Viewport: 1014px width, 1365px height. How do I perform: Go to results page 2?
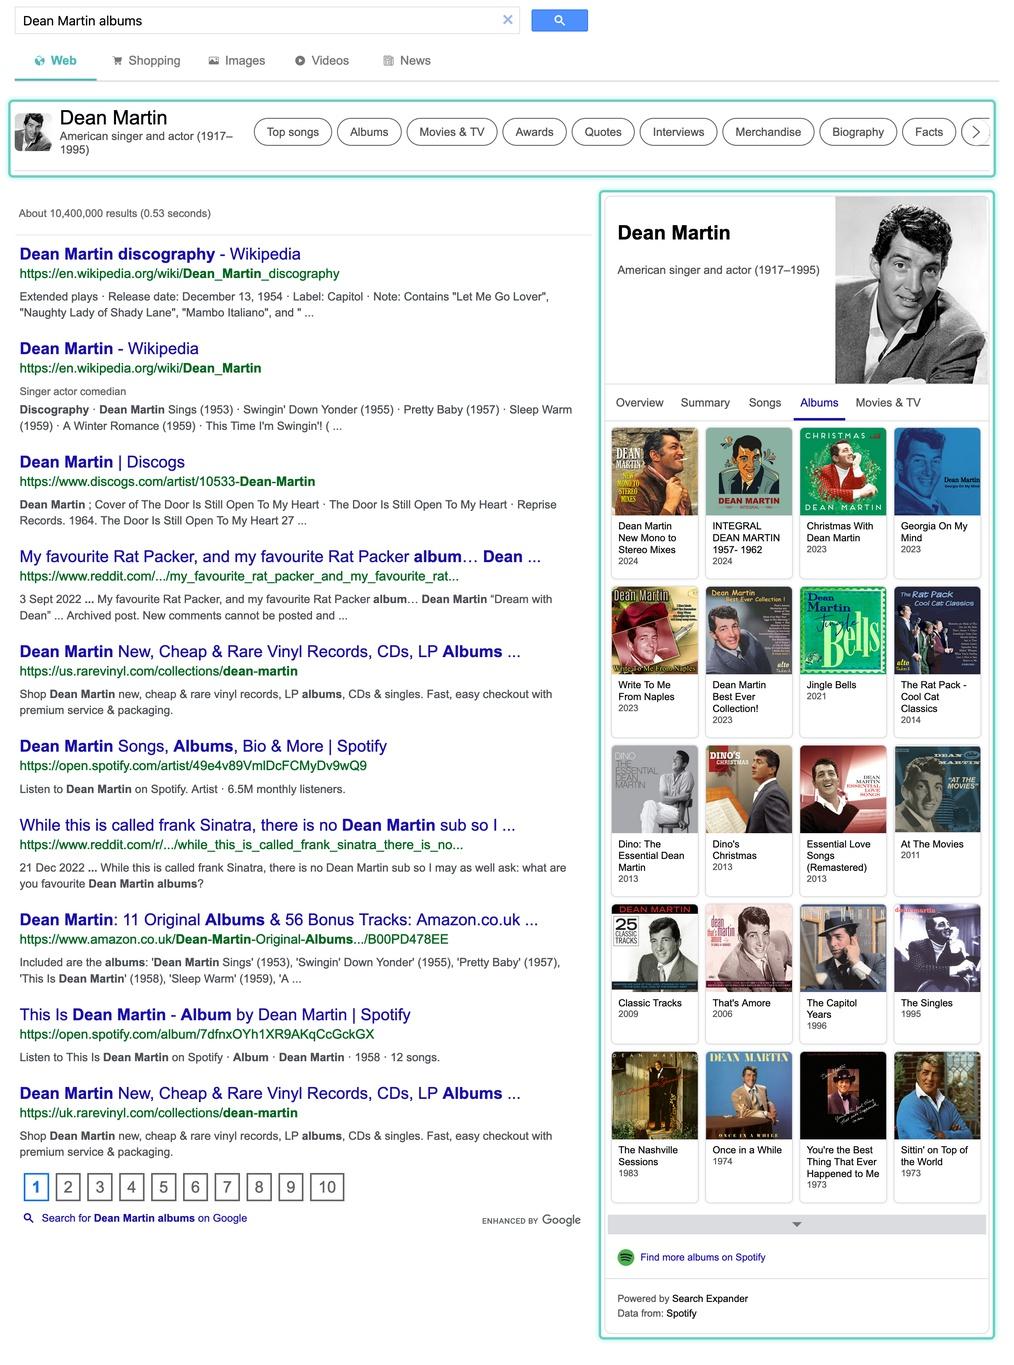click(68, 1187)
